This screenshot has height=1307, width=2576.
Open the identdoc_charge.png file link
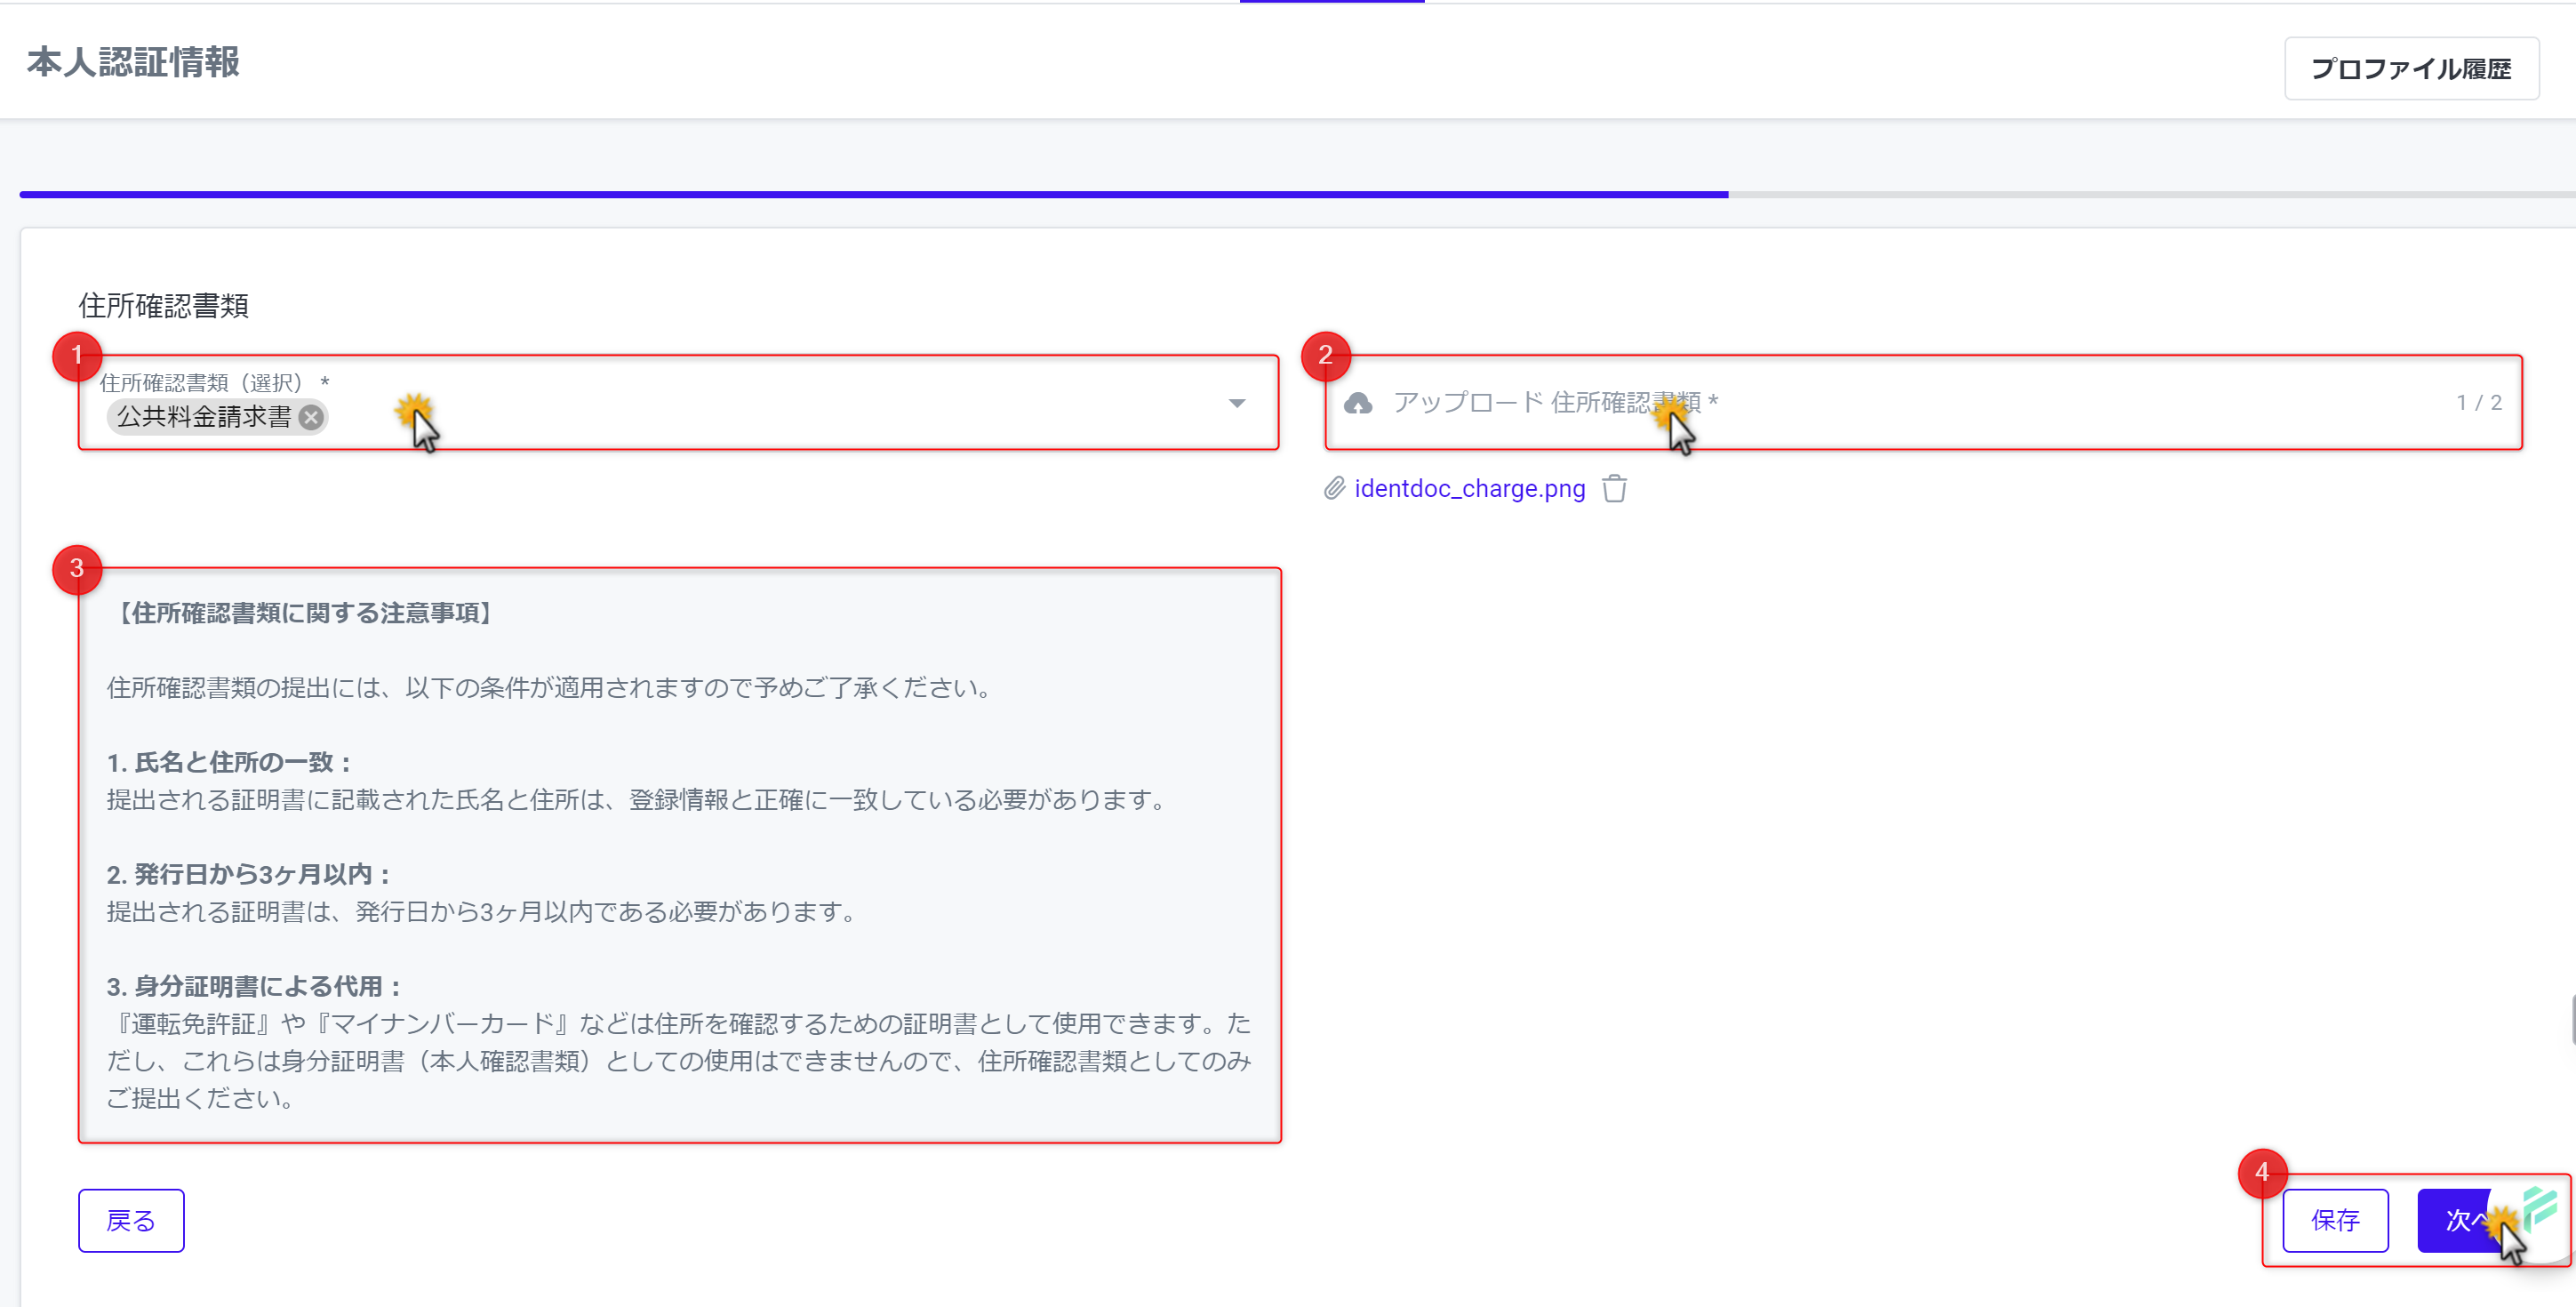tap(1469, 489)
